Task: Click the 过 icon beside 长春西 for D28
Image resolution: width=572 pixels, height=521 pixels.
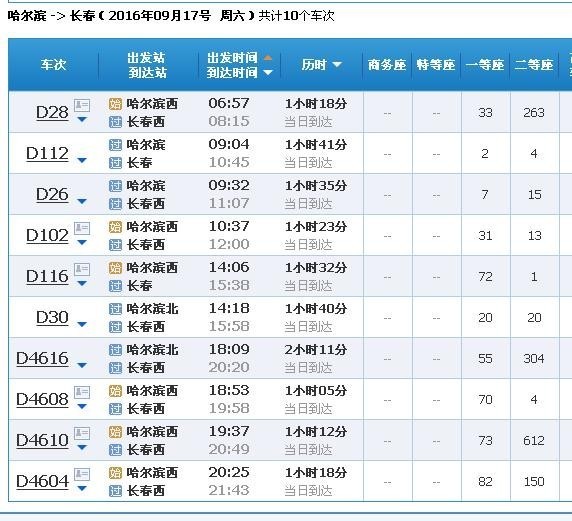Action: point(115,122)
